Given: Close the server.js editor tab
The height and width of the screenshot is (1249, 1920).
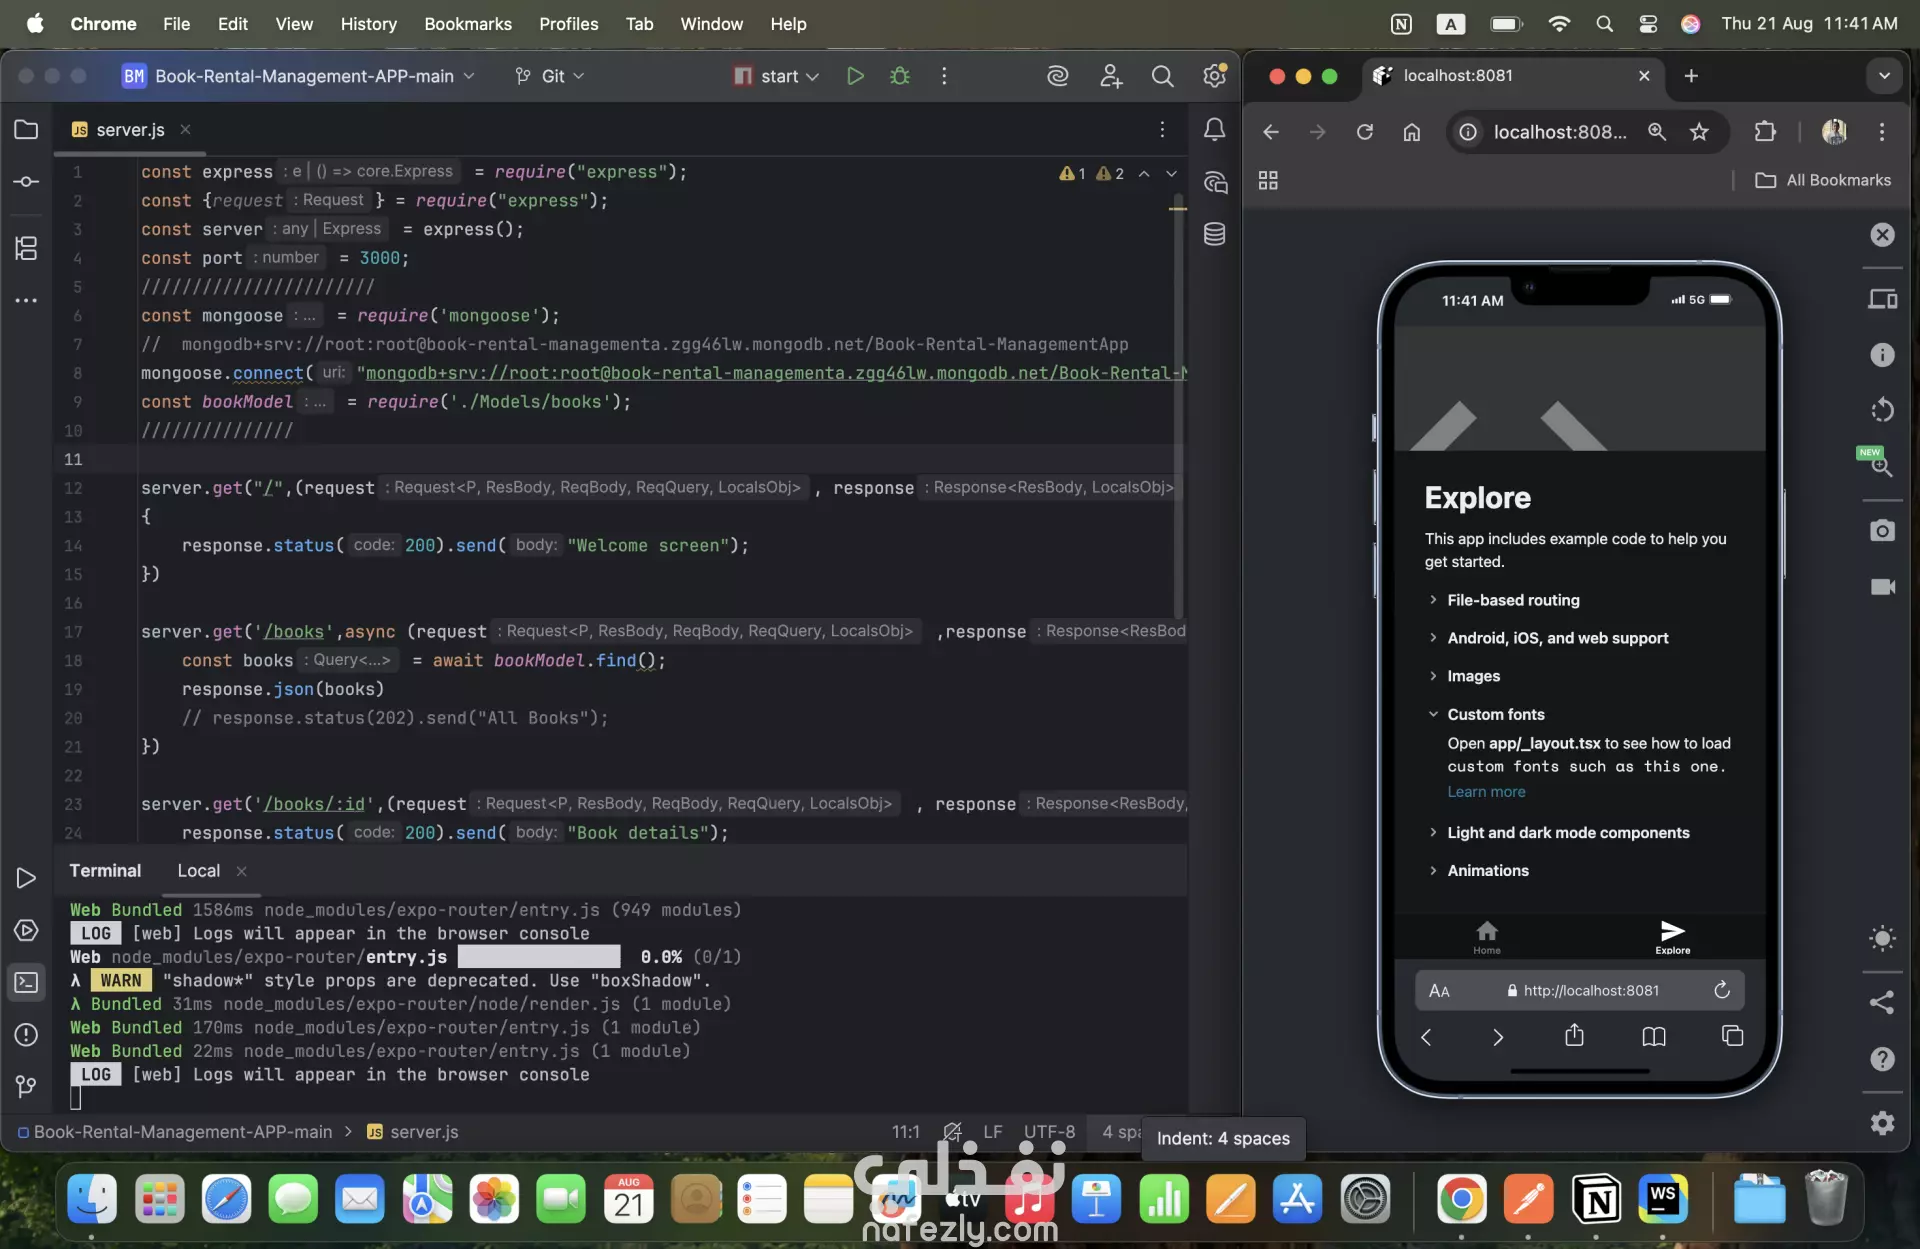Looking at the screenshot, I should click(x=185, y=130).
